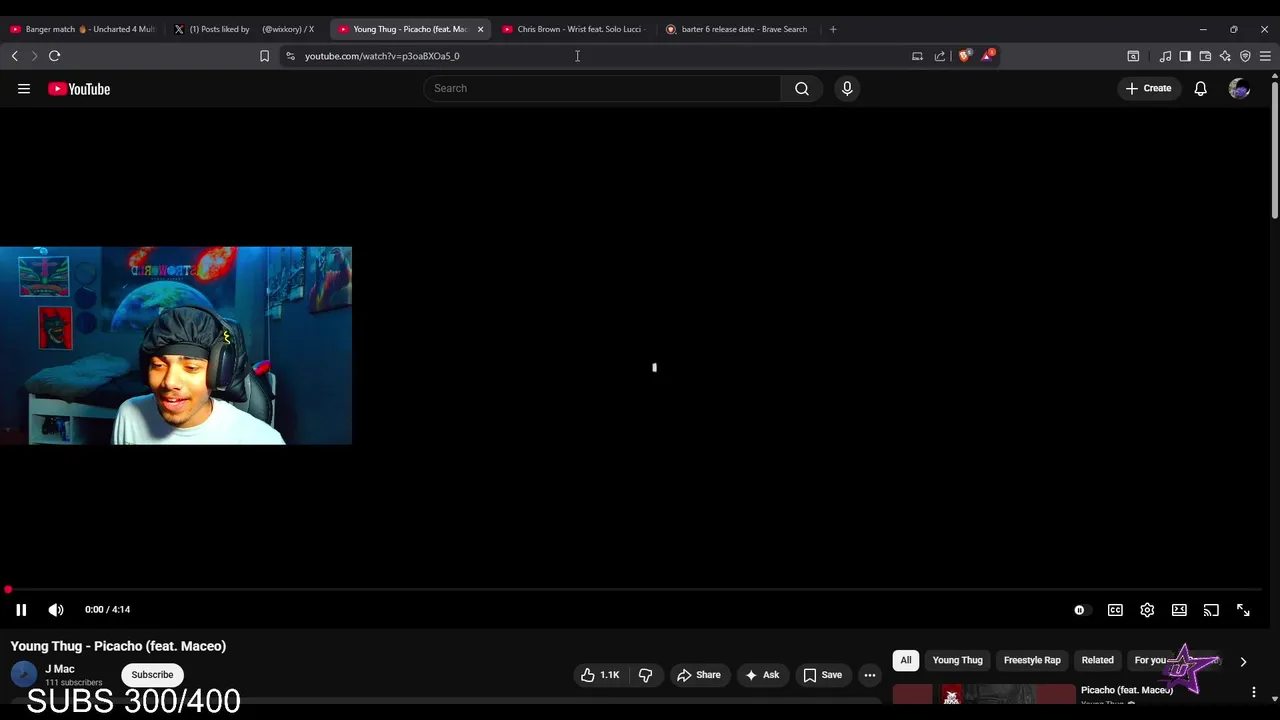Click the browser address bar URL
Screen dimensions: 1280x720
(x=382, y=56)
